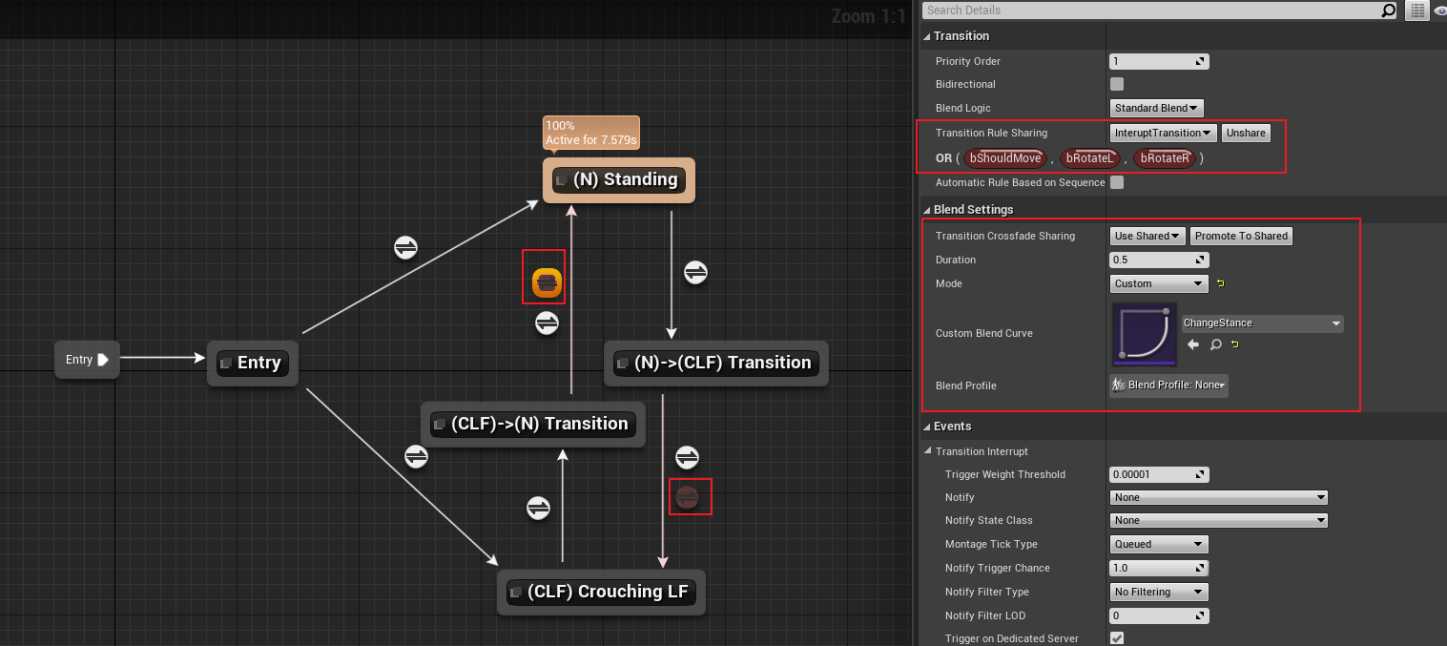
Task: Click the Promote To Shared button
Action: pos(1240,236)
